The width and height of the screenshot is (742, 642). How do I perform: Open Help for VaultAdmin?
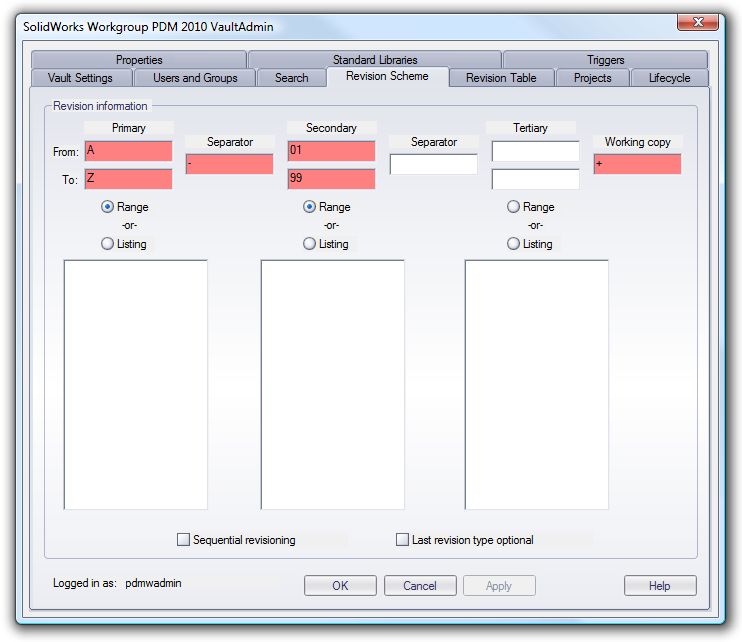coord(660,585)
